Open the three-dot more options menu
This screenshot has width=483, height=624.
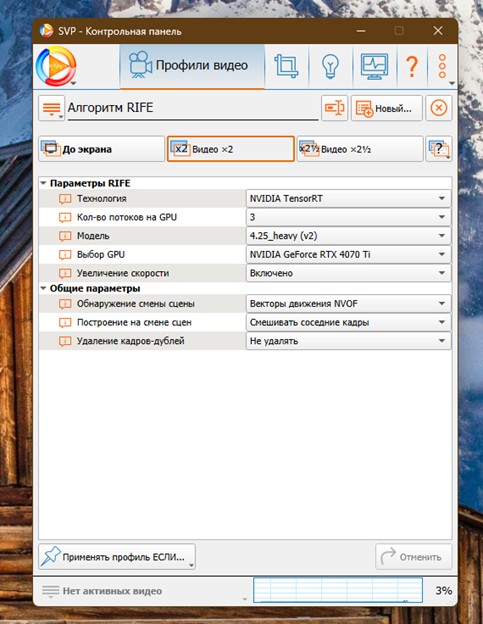442,66
